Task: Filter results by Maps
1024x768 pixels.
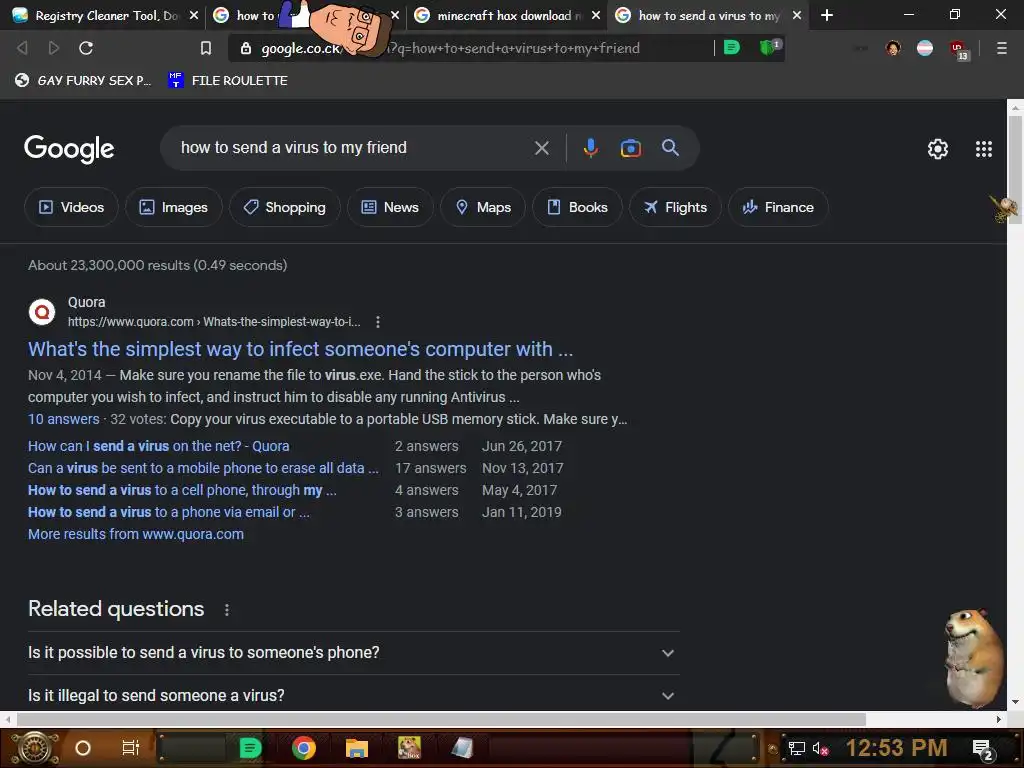Action: point(483,207)
